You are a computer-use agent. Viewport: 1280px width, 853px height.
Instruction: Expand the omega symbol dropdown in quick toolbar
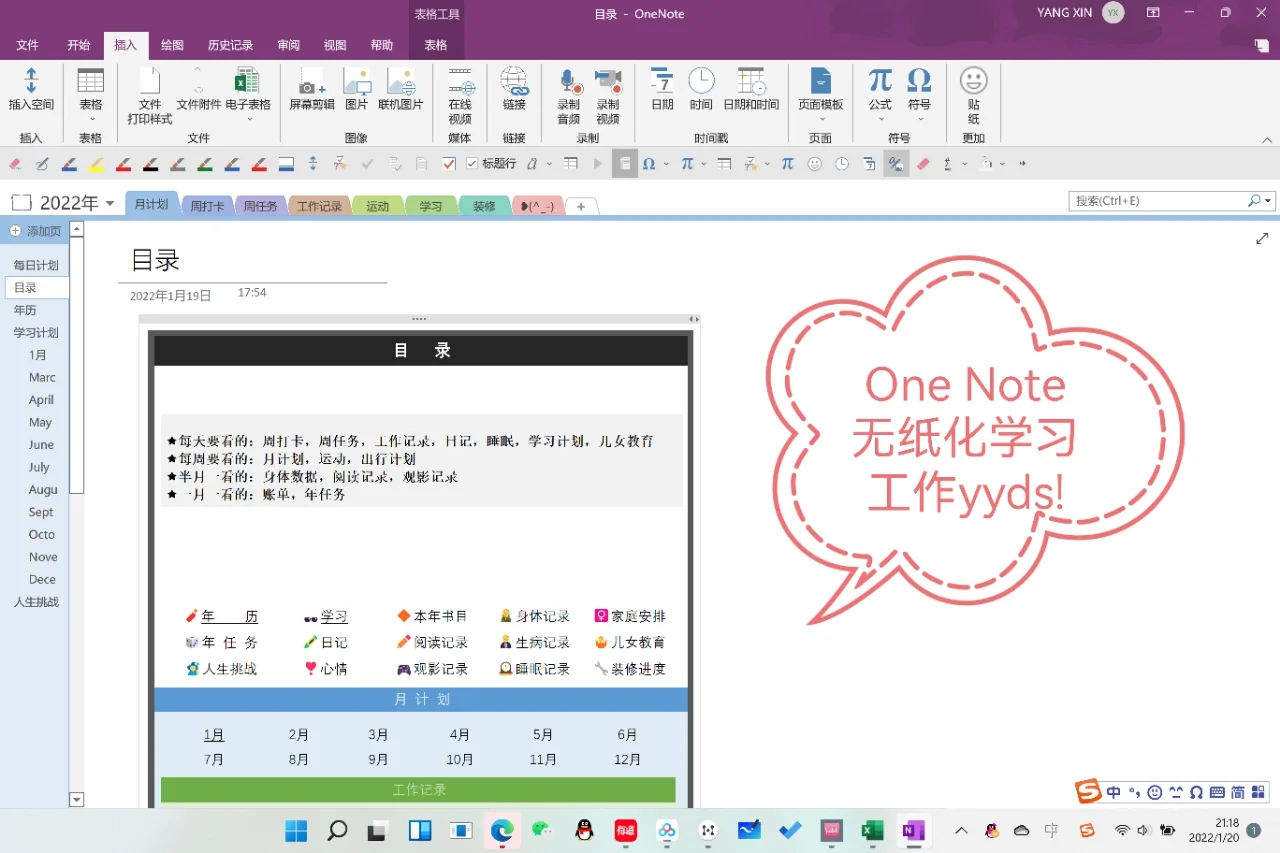click(x=665, y=164)
